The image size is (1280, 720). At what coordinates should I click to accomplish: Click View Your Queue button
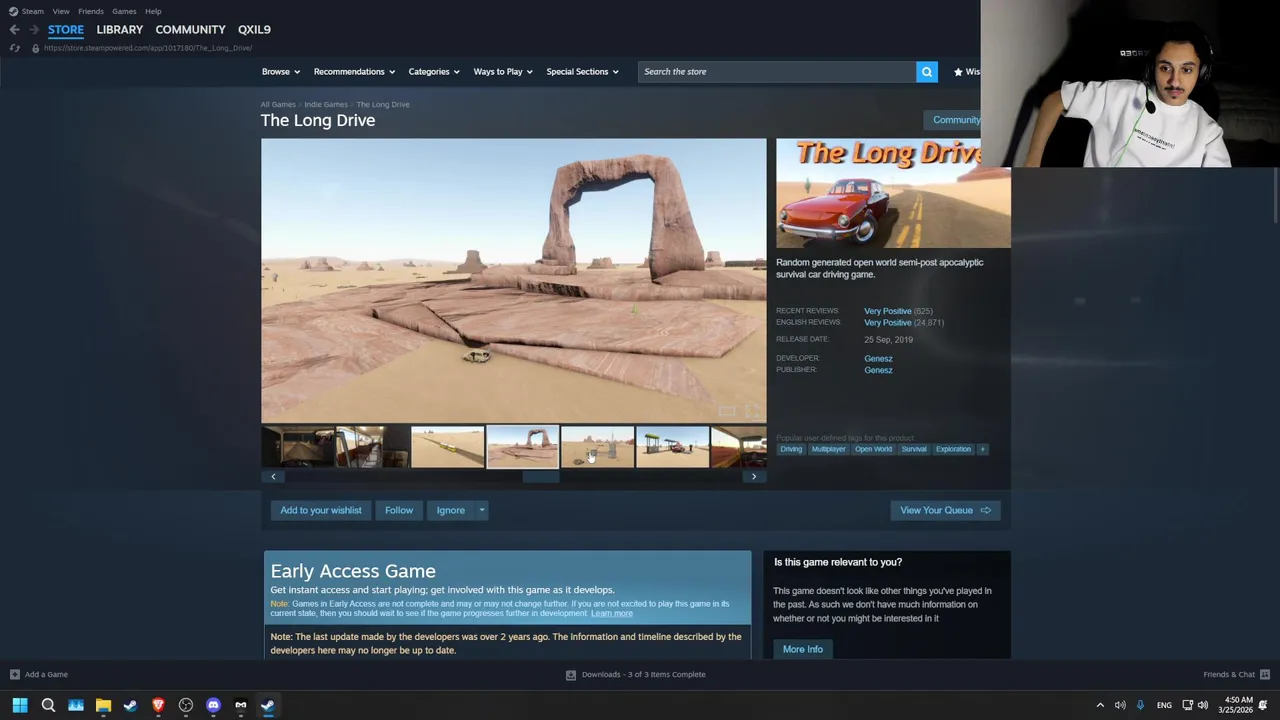tap(945, 510)
